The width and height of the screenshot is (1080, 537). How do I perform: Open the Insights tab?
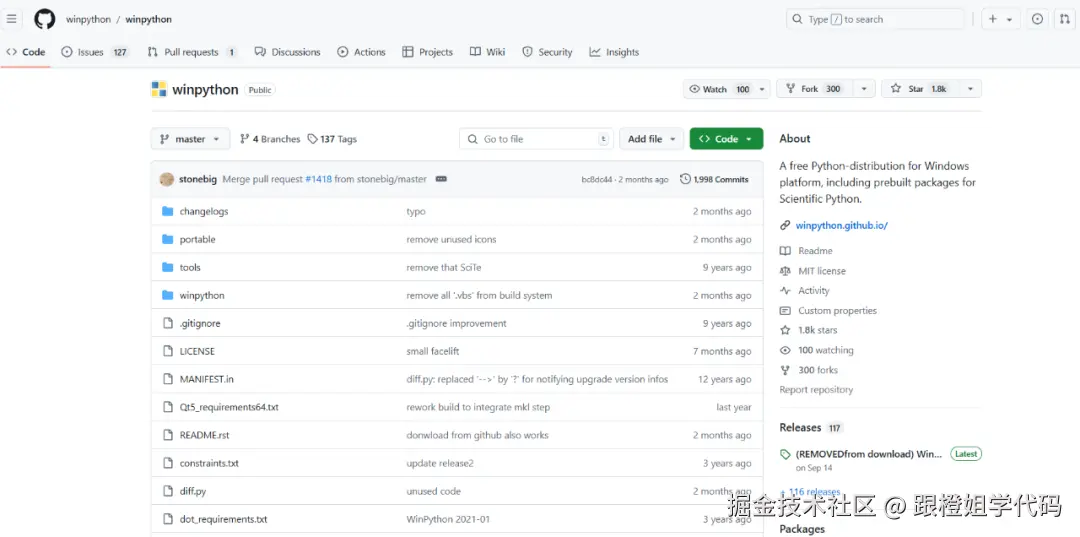pyautogui.click(x=614, y=52)
